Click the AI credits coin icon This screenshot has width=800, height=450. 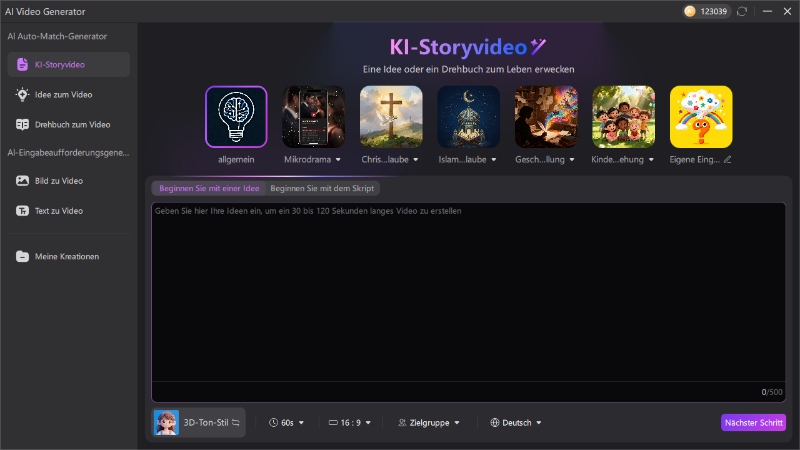coord(690,11)
